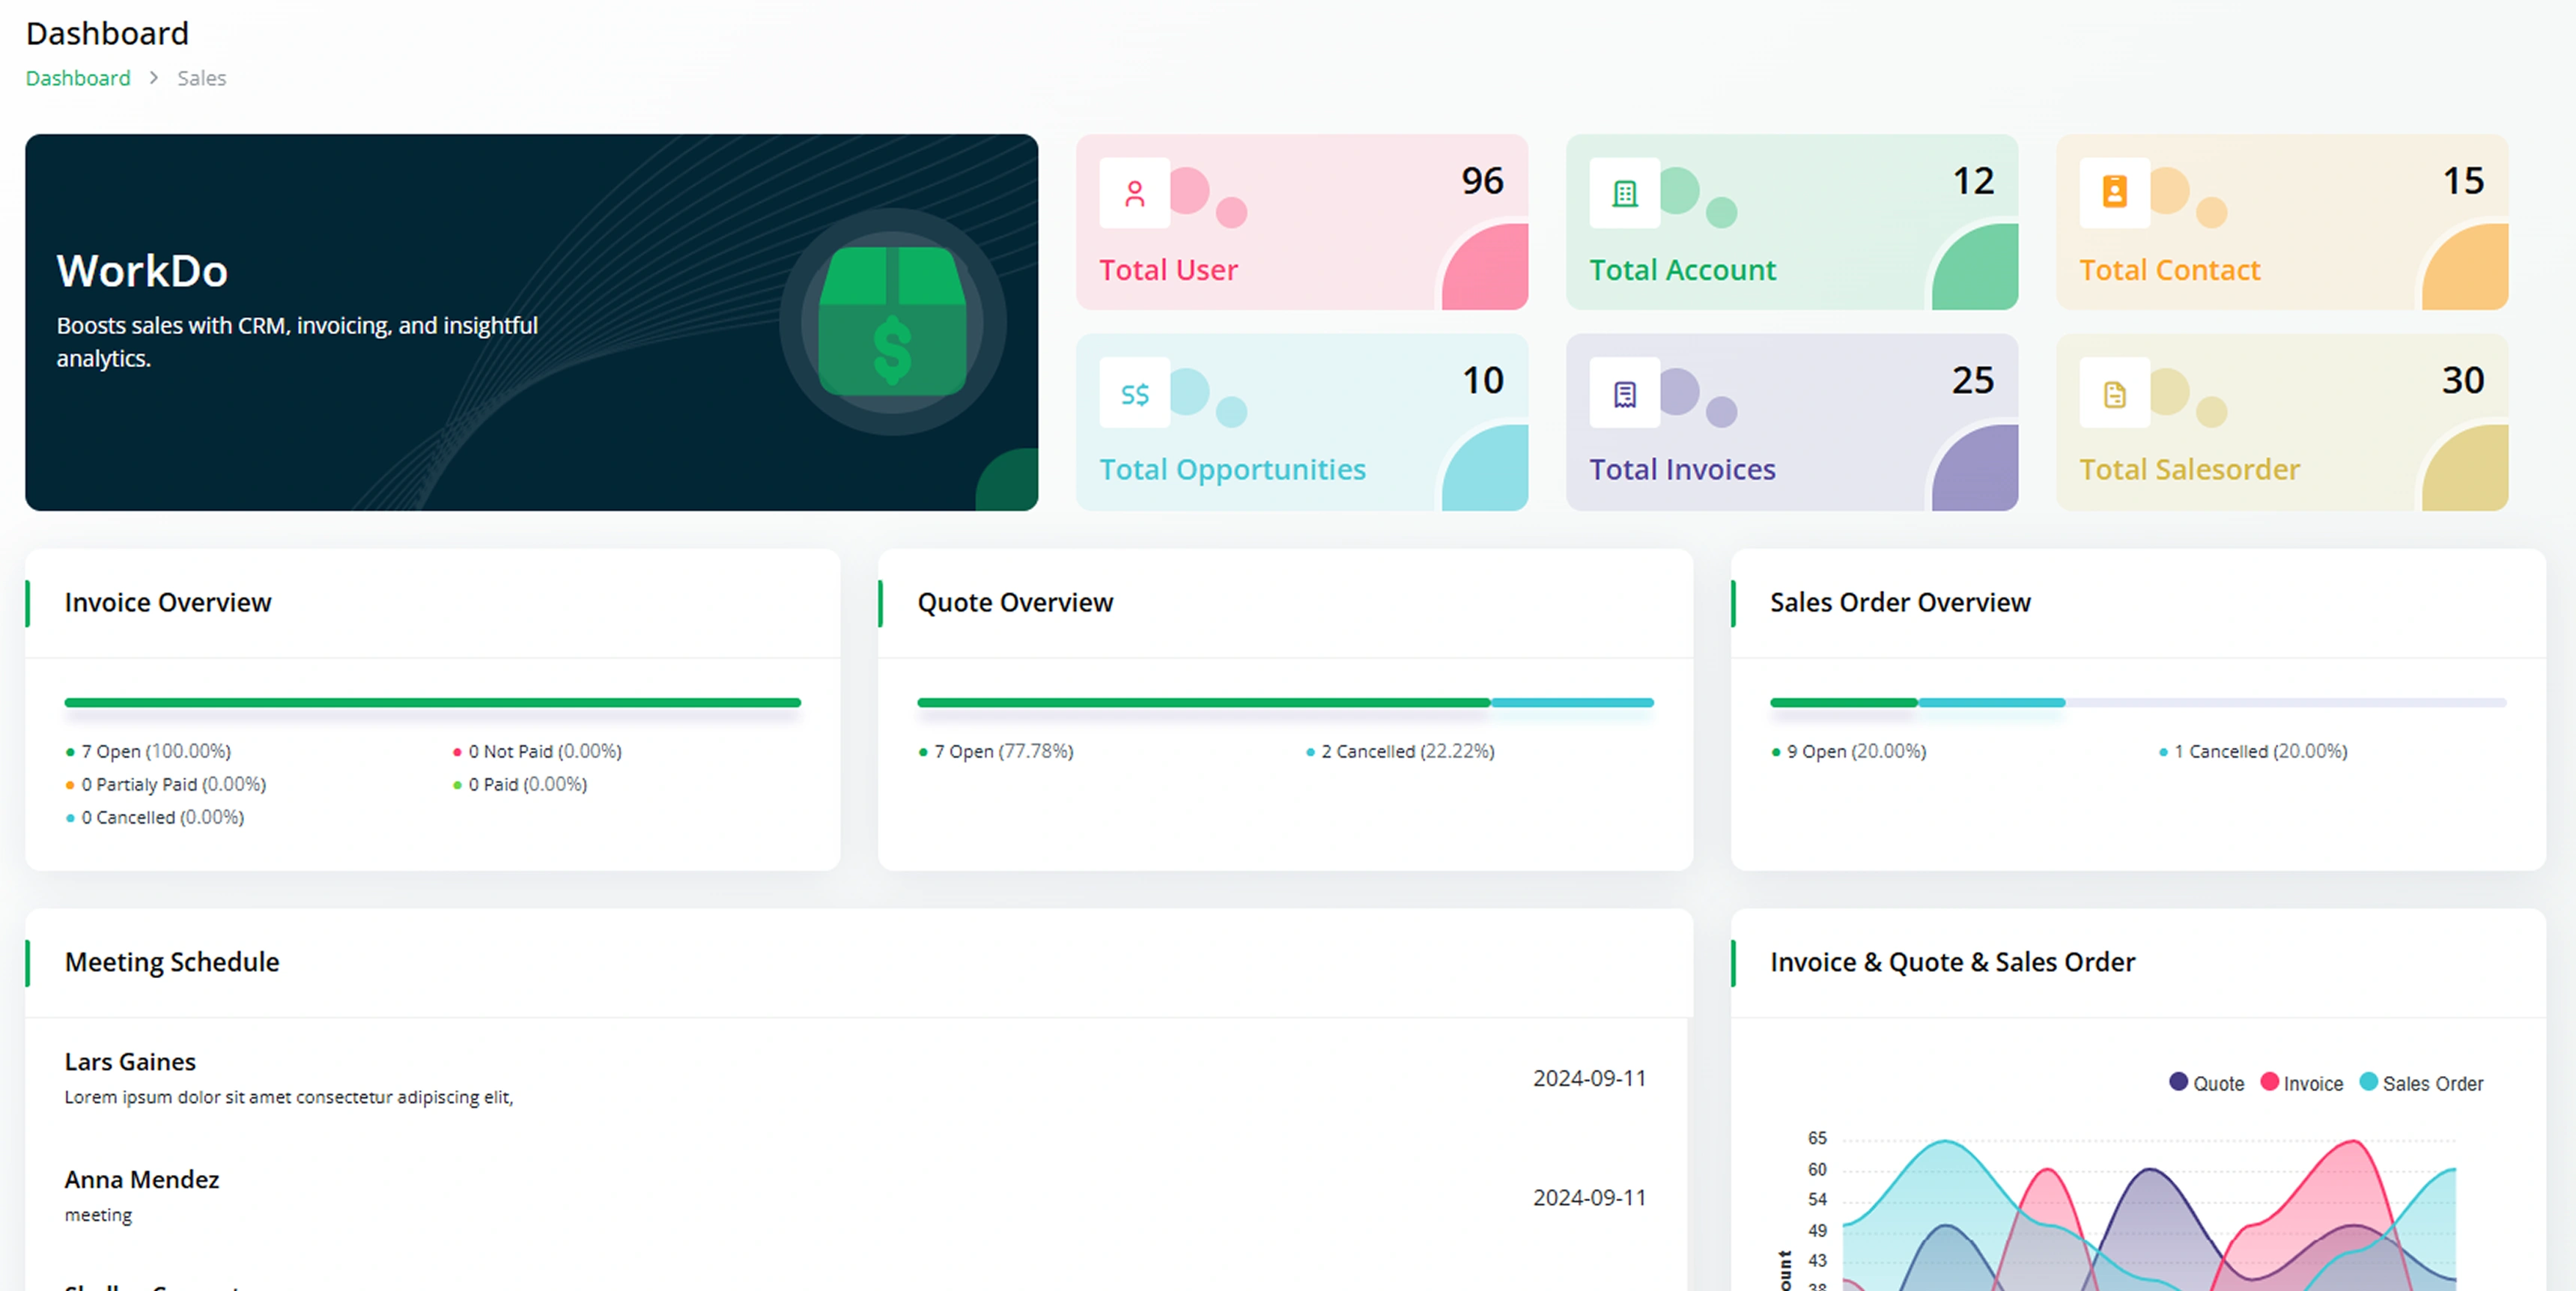
Task: Click the Total User person icon
Action: tap(1134, 193)
